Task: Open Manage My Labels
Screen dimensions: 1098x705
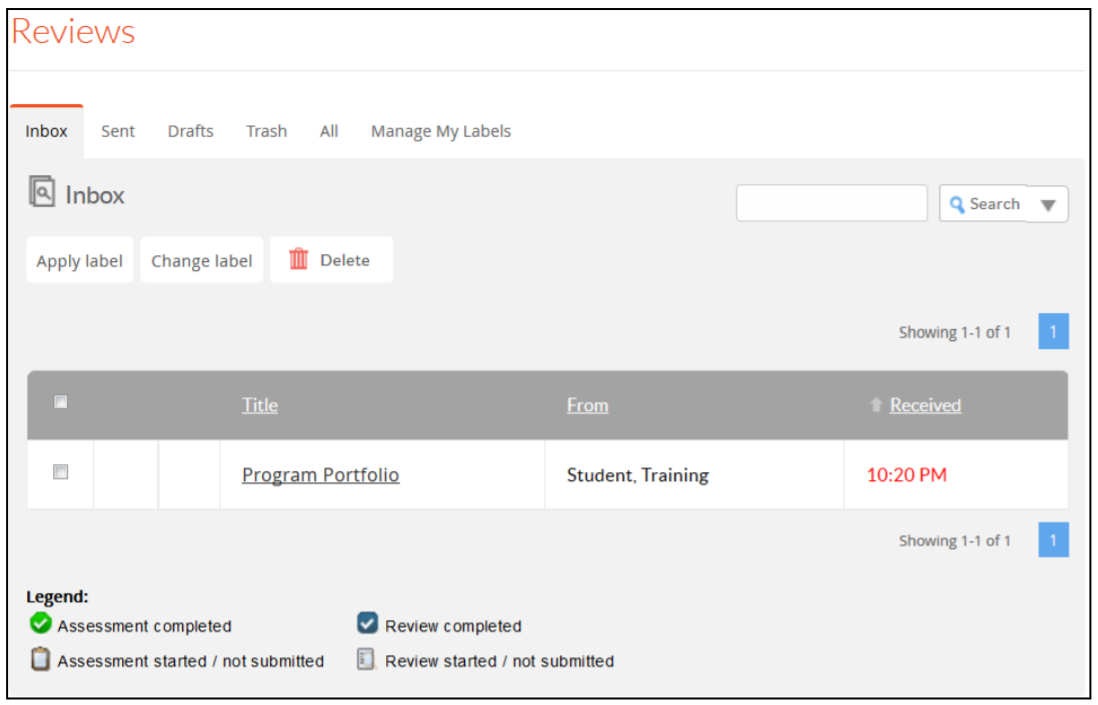Action: 440,130
